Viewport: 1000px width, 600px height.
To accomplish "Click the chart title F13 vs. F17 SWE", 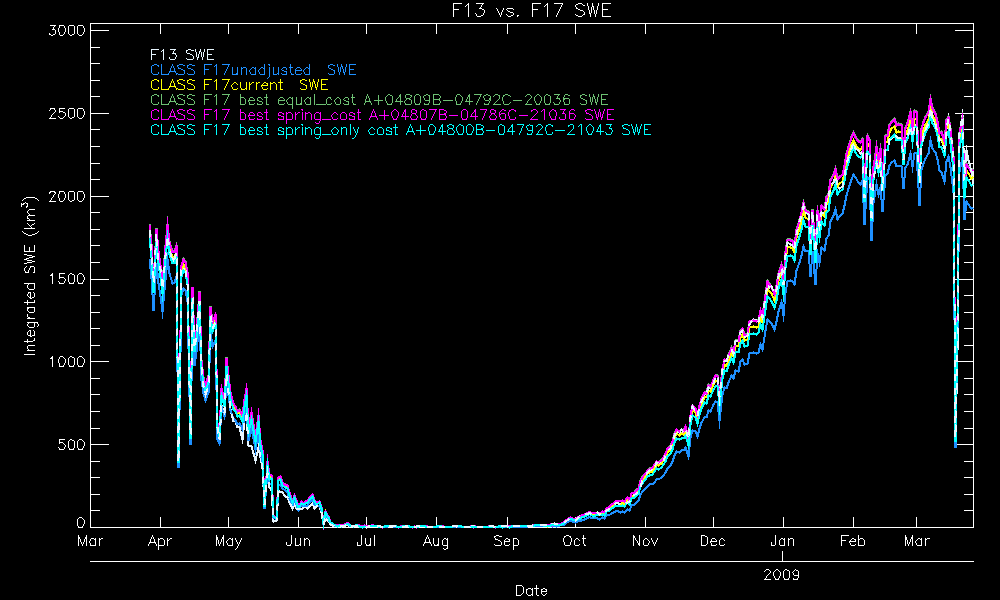I will [x=531, y=12].
